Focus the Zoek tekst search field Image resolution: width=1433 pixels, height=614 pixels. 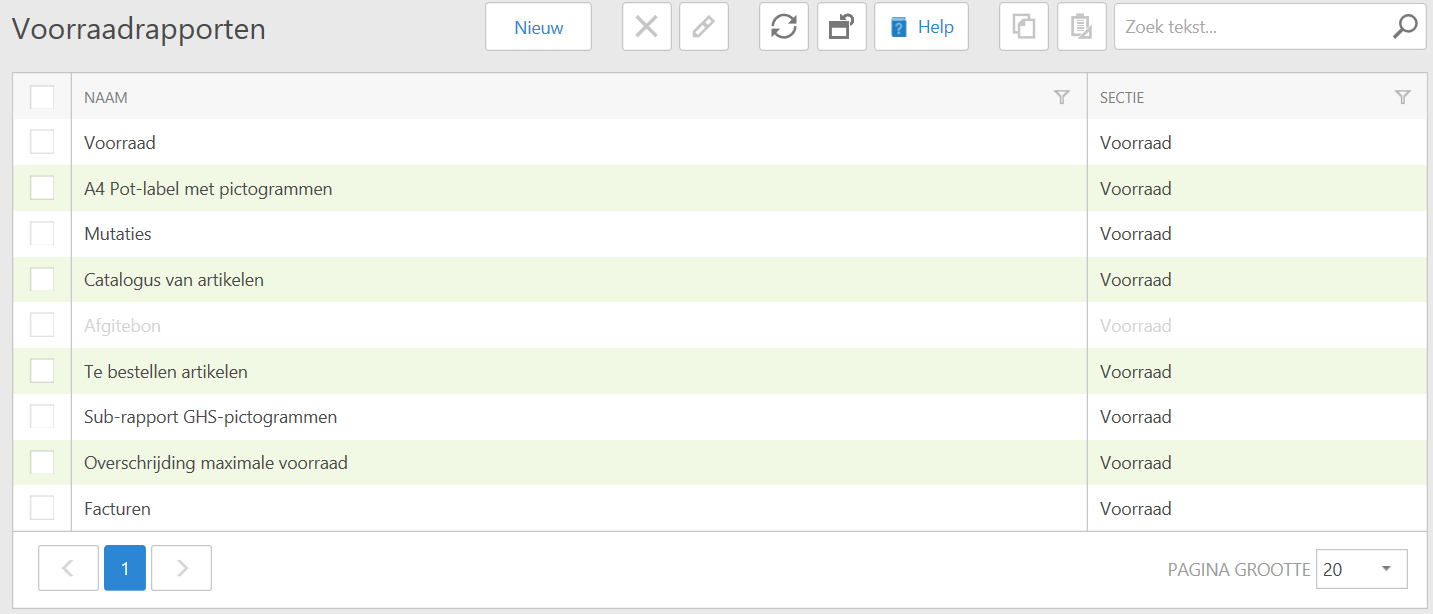[x=1250, y=27]
